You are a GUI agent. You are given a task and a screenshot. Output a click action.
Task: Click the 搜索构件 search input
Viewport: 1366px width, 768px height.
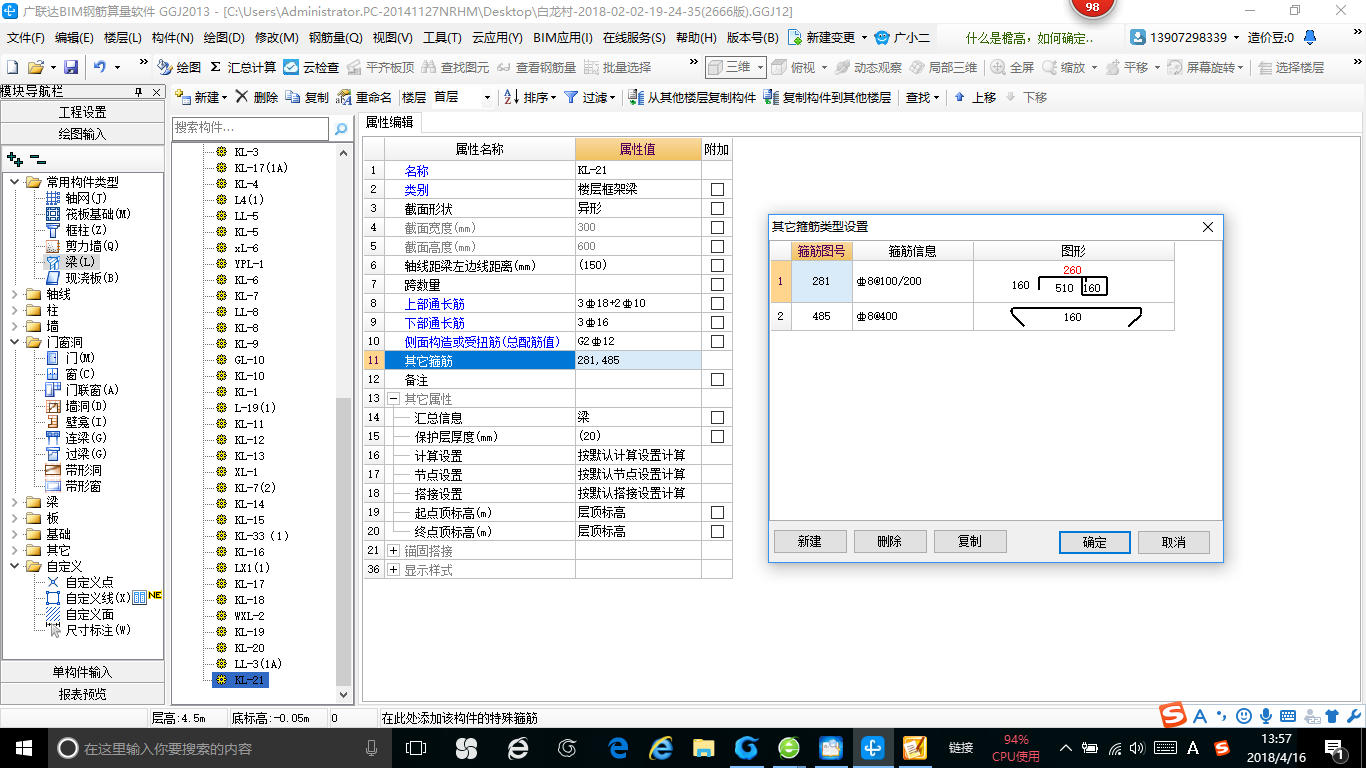[250, 128]
